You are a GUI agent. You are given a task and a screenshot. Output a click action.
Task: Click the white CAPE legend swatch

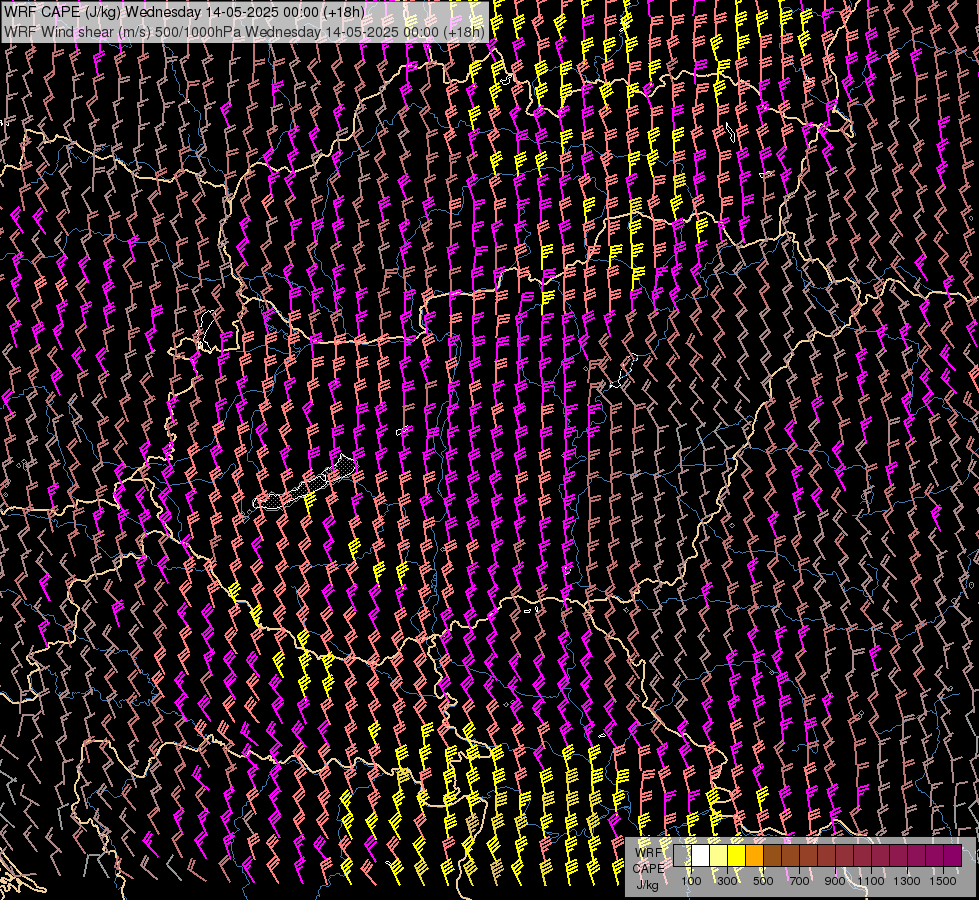tap(701, 855)
